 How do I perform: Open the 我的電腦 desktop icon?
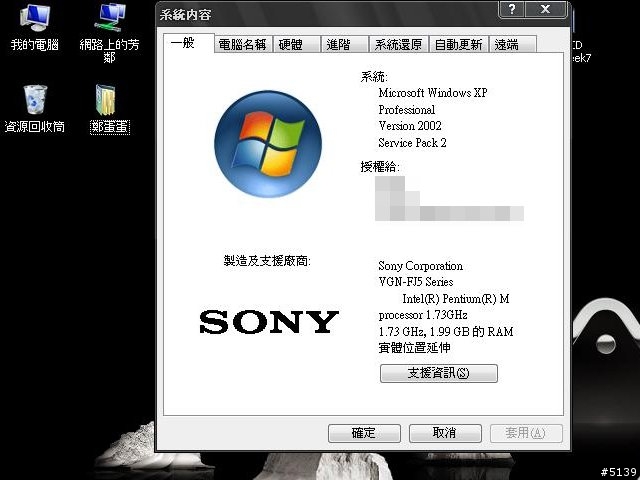(35, 27)
